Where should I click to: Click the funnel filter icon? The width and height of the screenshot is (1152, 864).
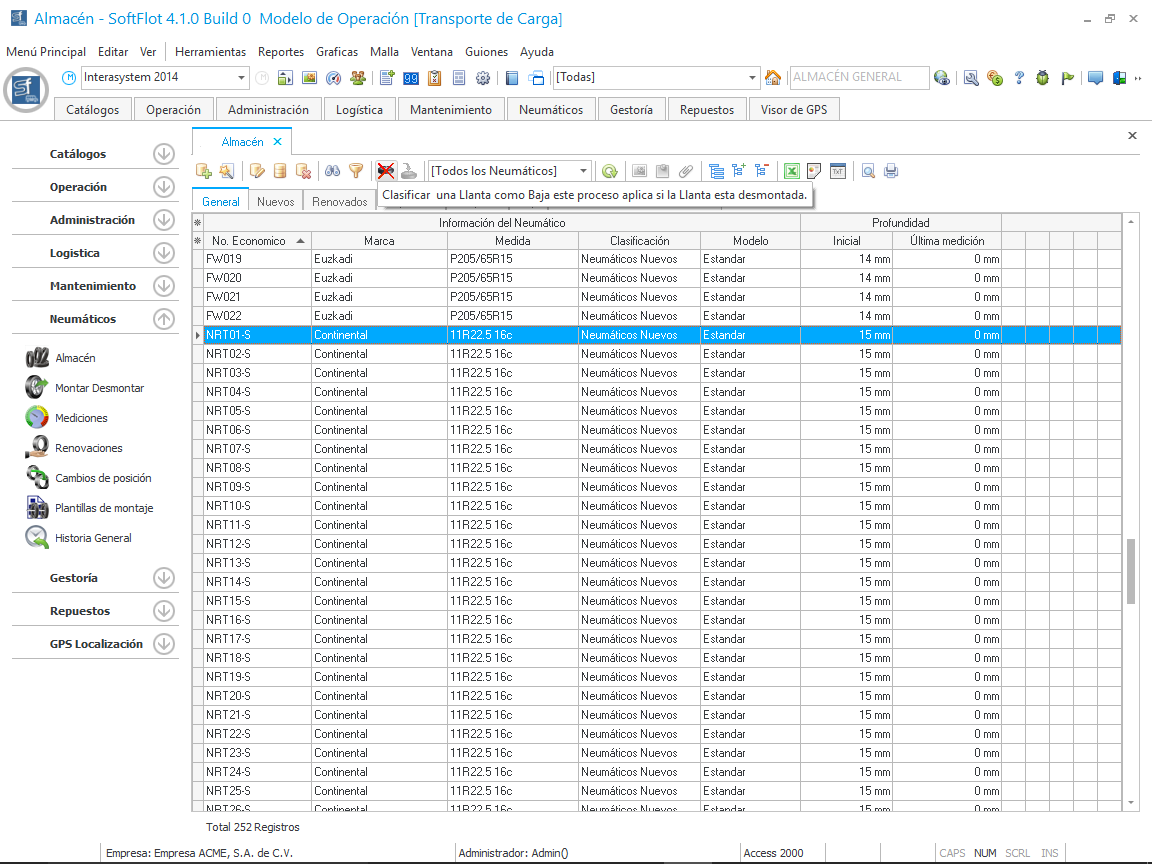coord(355,171)
